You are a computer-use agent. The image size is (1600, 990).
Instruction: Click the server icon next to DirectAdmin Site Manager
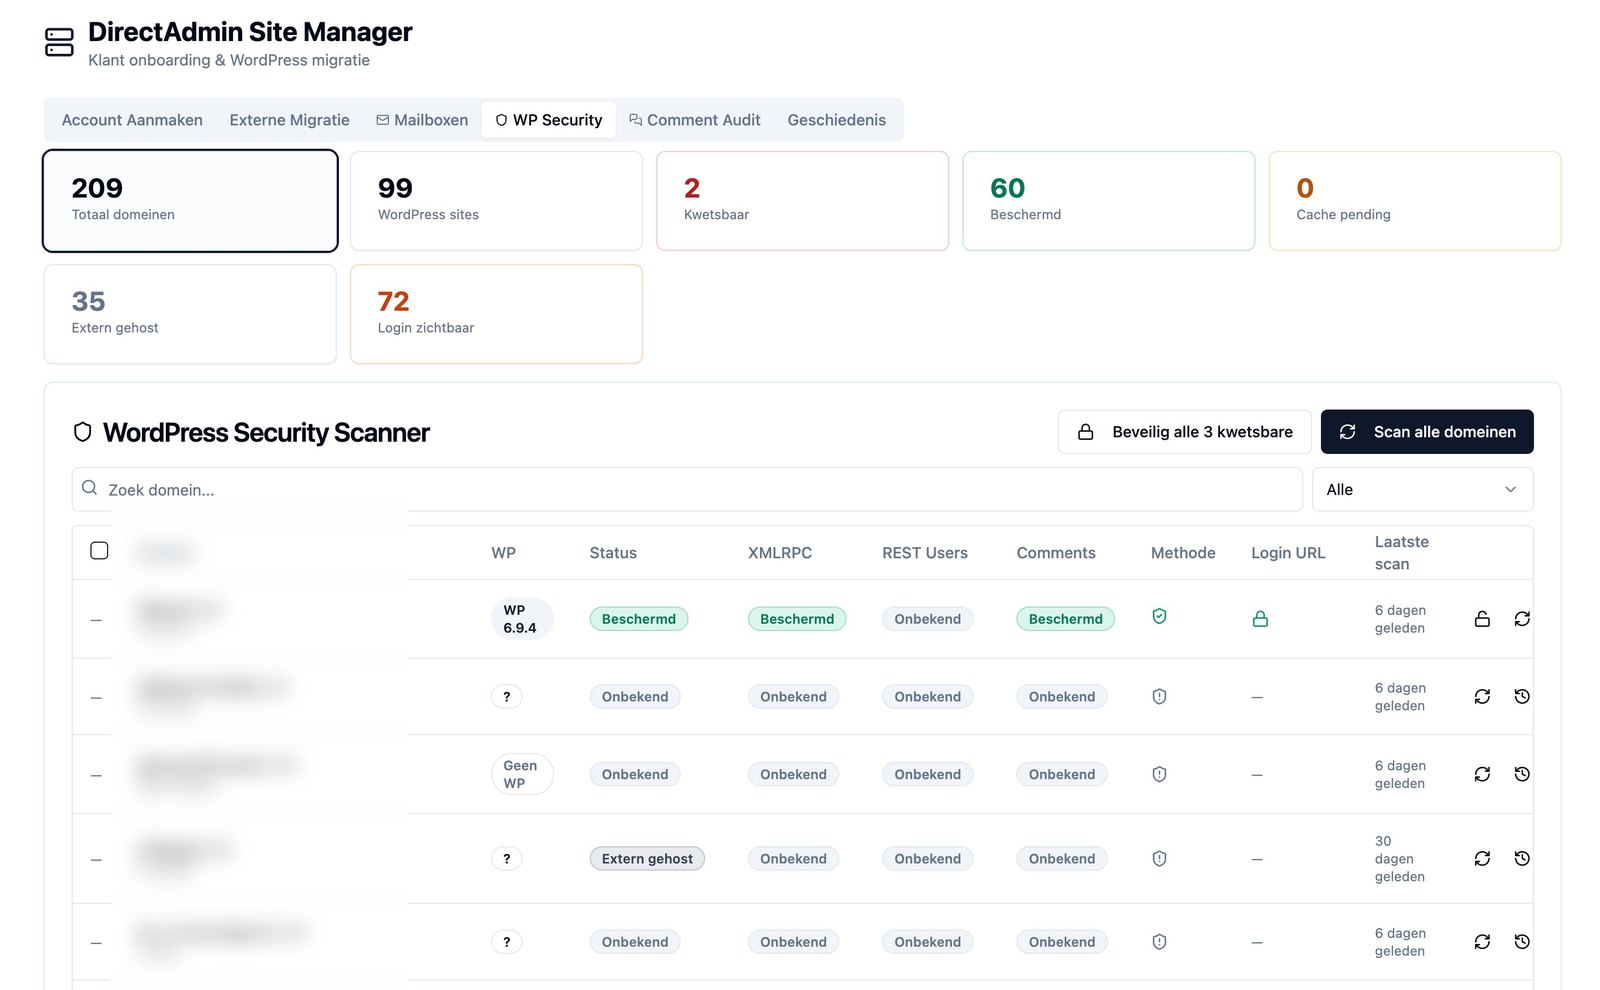coord(59,42)
